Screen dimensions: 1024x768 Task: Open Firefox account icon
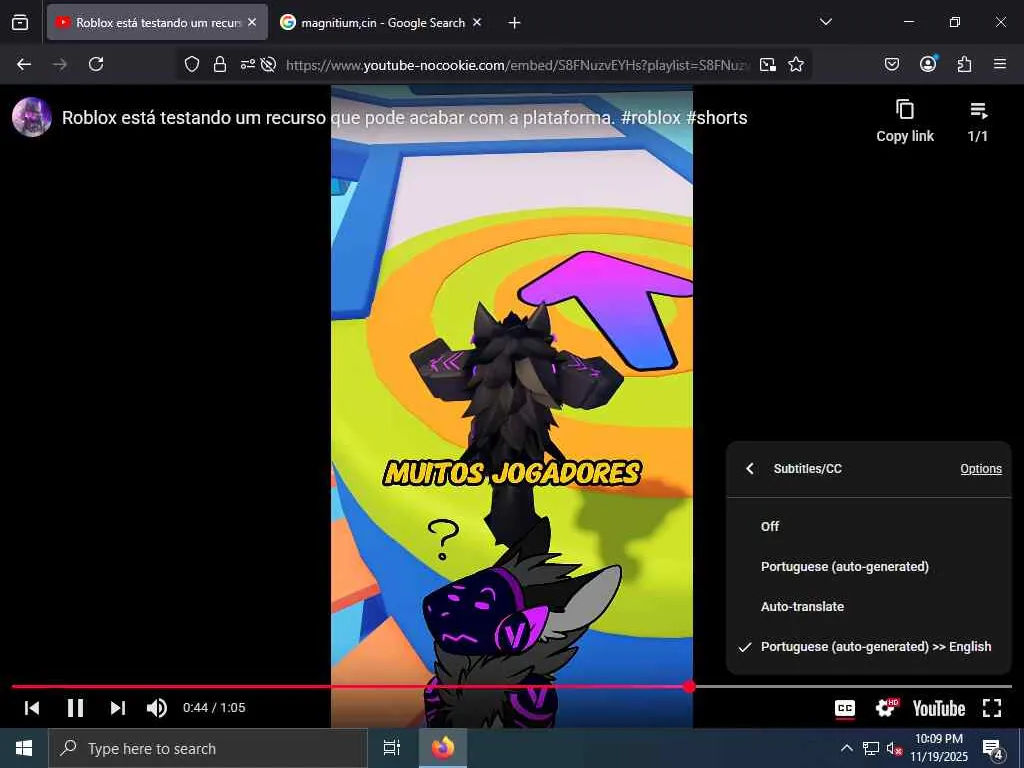pos(928,64)
